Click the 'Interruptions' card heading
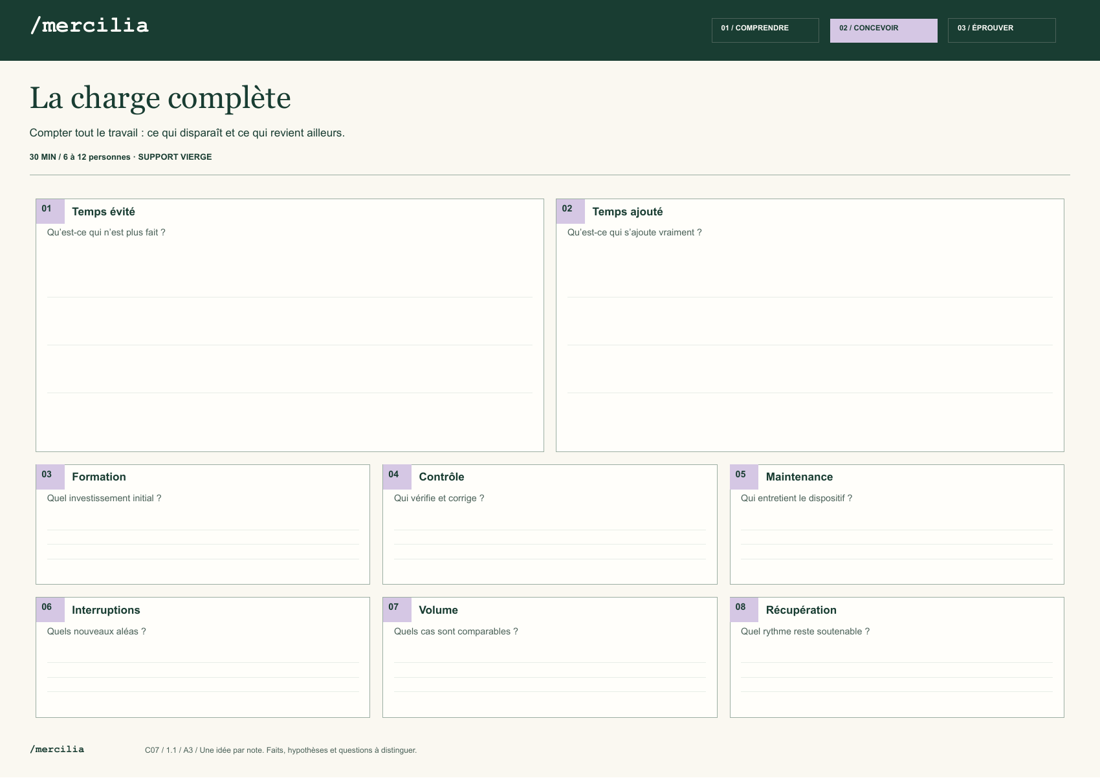Screen dimensions: 1100x778 tap(106, 610)
